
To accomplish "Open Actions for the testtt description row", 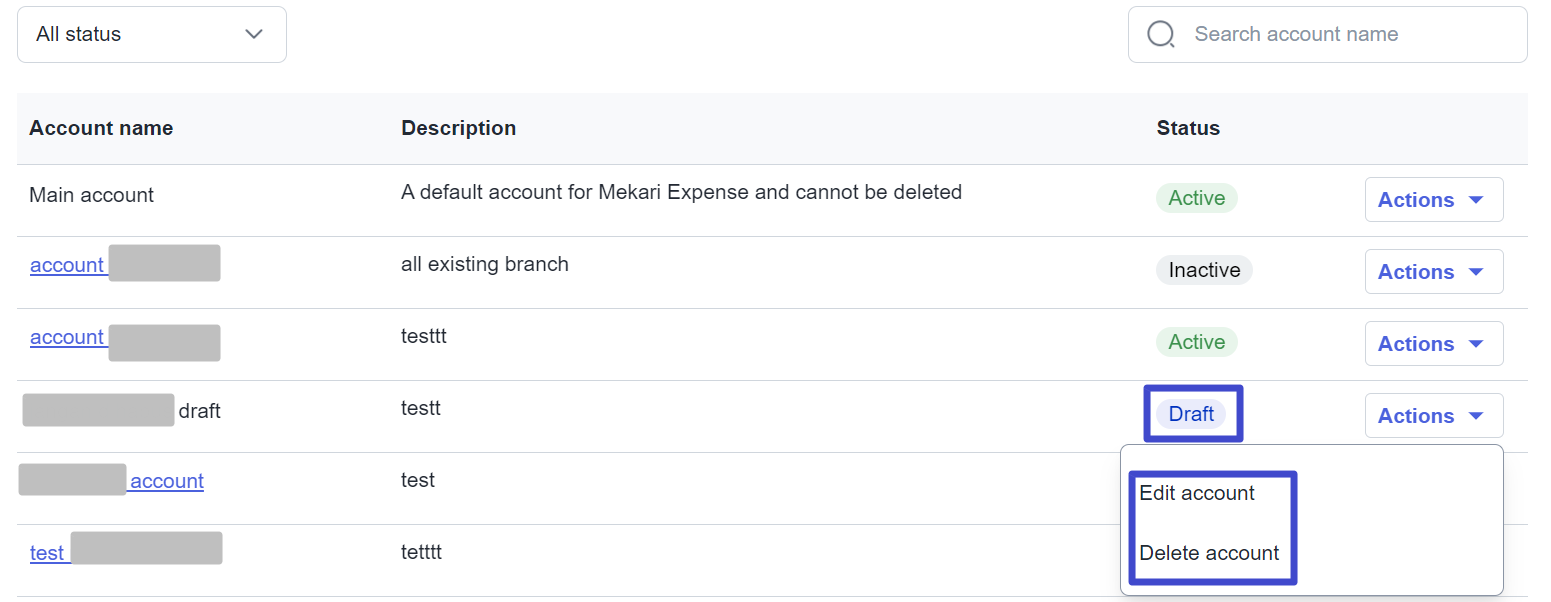I will [x=1433, y=344].
